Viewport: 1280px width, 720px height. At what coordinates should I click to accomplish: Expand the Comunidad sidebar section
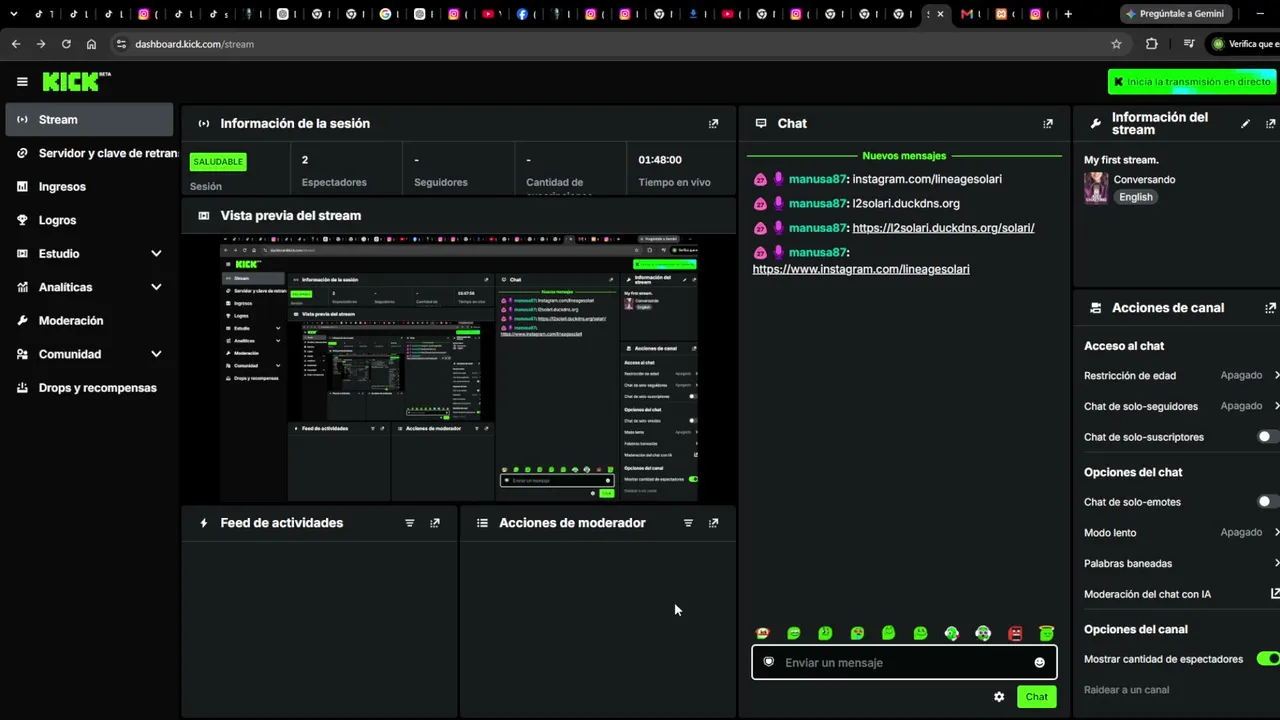tap(156, 354)
